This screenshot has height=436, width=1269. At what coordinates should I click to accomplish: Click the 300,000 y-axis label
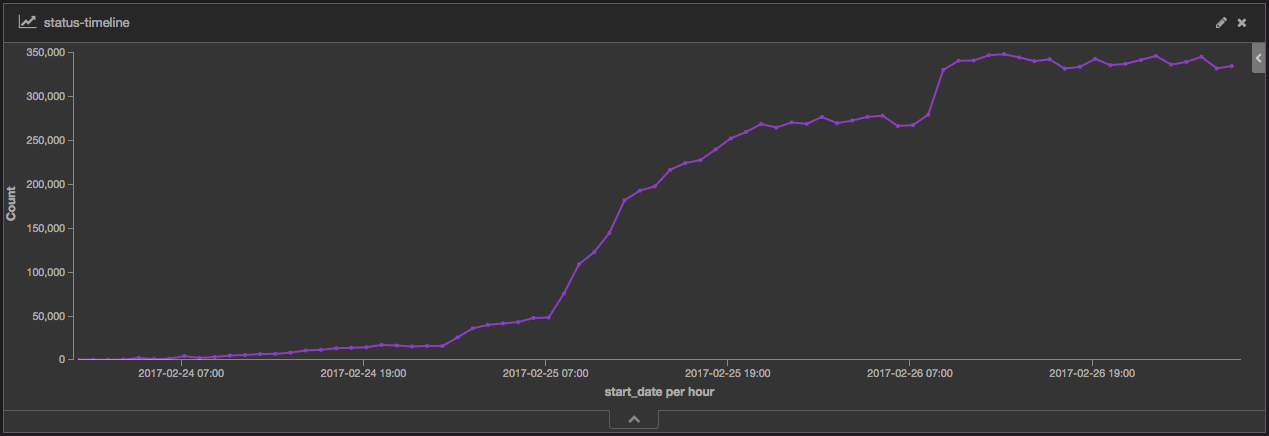tap(45, 96)
